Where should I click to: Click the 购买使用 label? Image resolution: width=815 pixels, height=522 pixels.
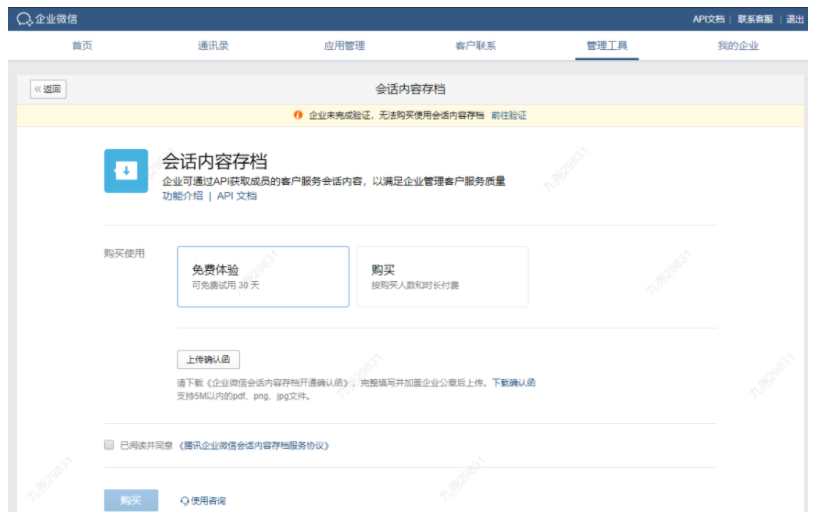click(x=124, y=253)
